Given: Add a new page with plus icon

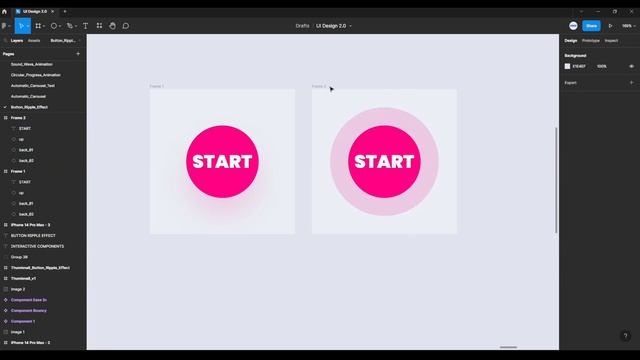Looking at the screenshot, I should [78, 53].
